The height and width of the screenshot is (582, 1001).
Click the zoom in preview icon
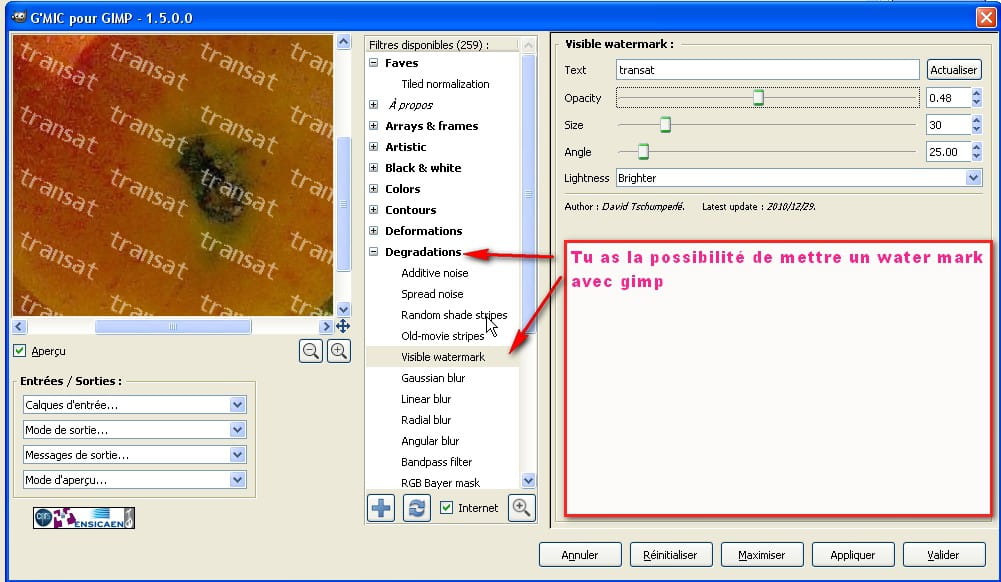coord(339,351)
